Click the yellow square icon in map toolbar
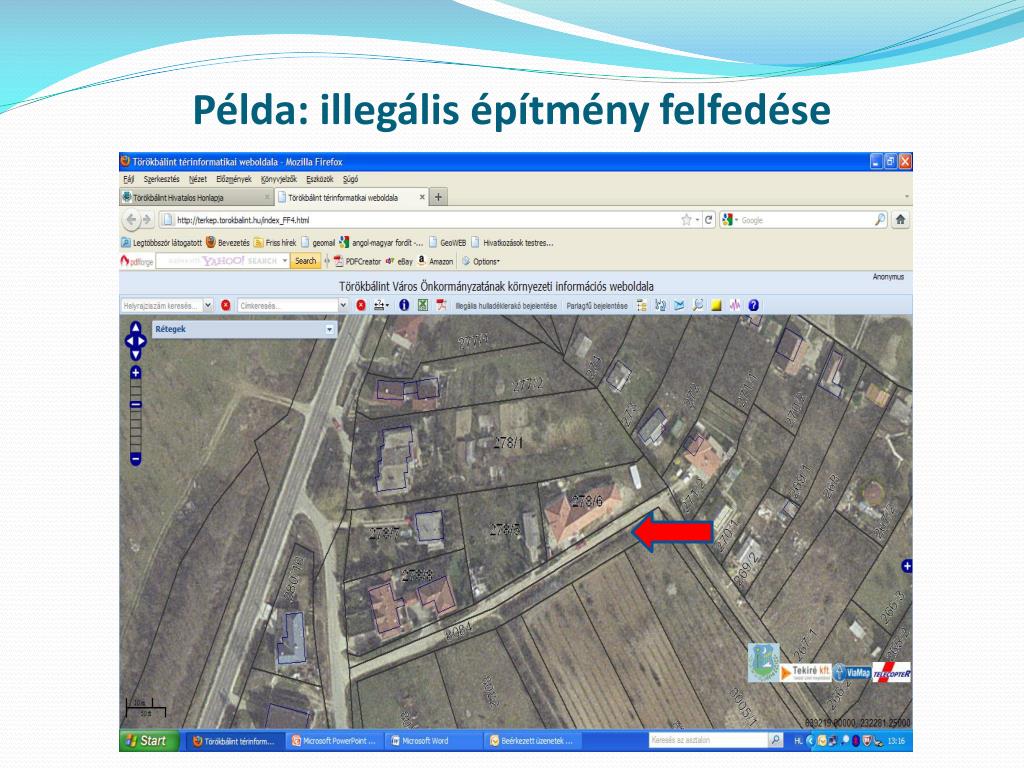 (x=716, y=305)
